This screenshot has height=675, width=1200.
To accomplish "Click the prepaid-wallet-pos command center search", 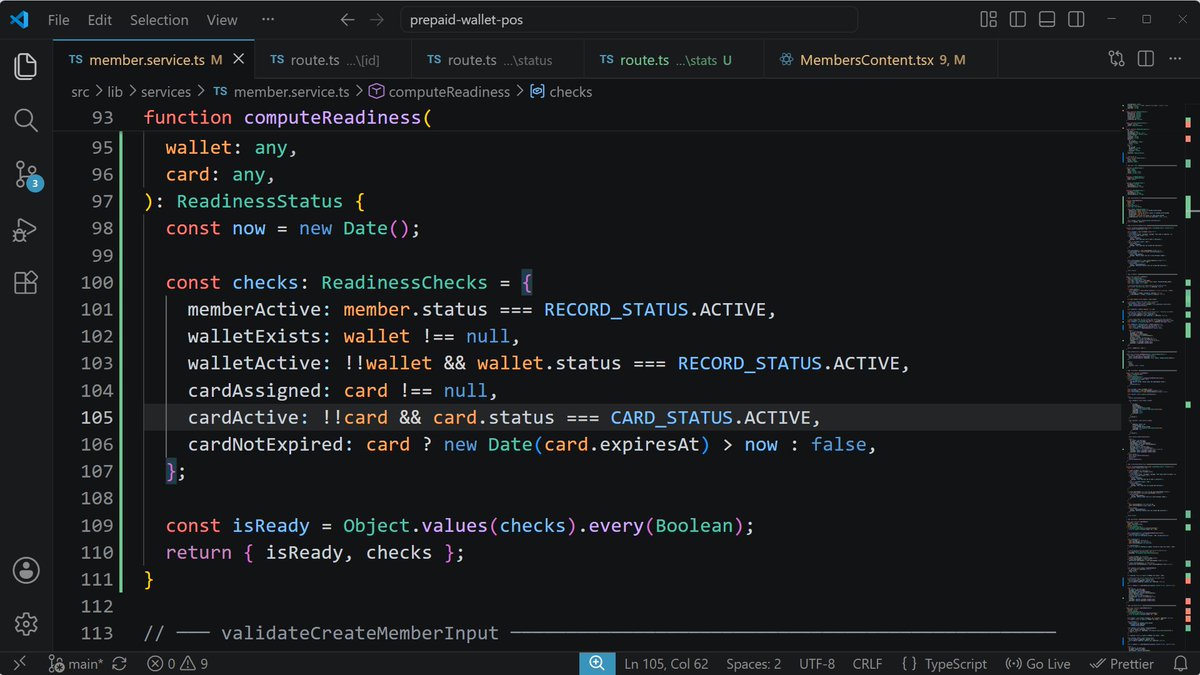I will [628, 19].
